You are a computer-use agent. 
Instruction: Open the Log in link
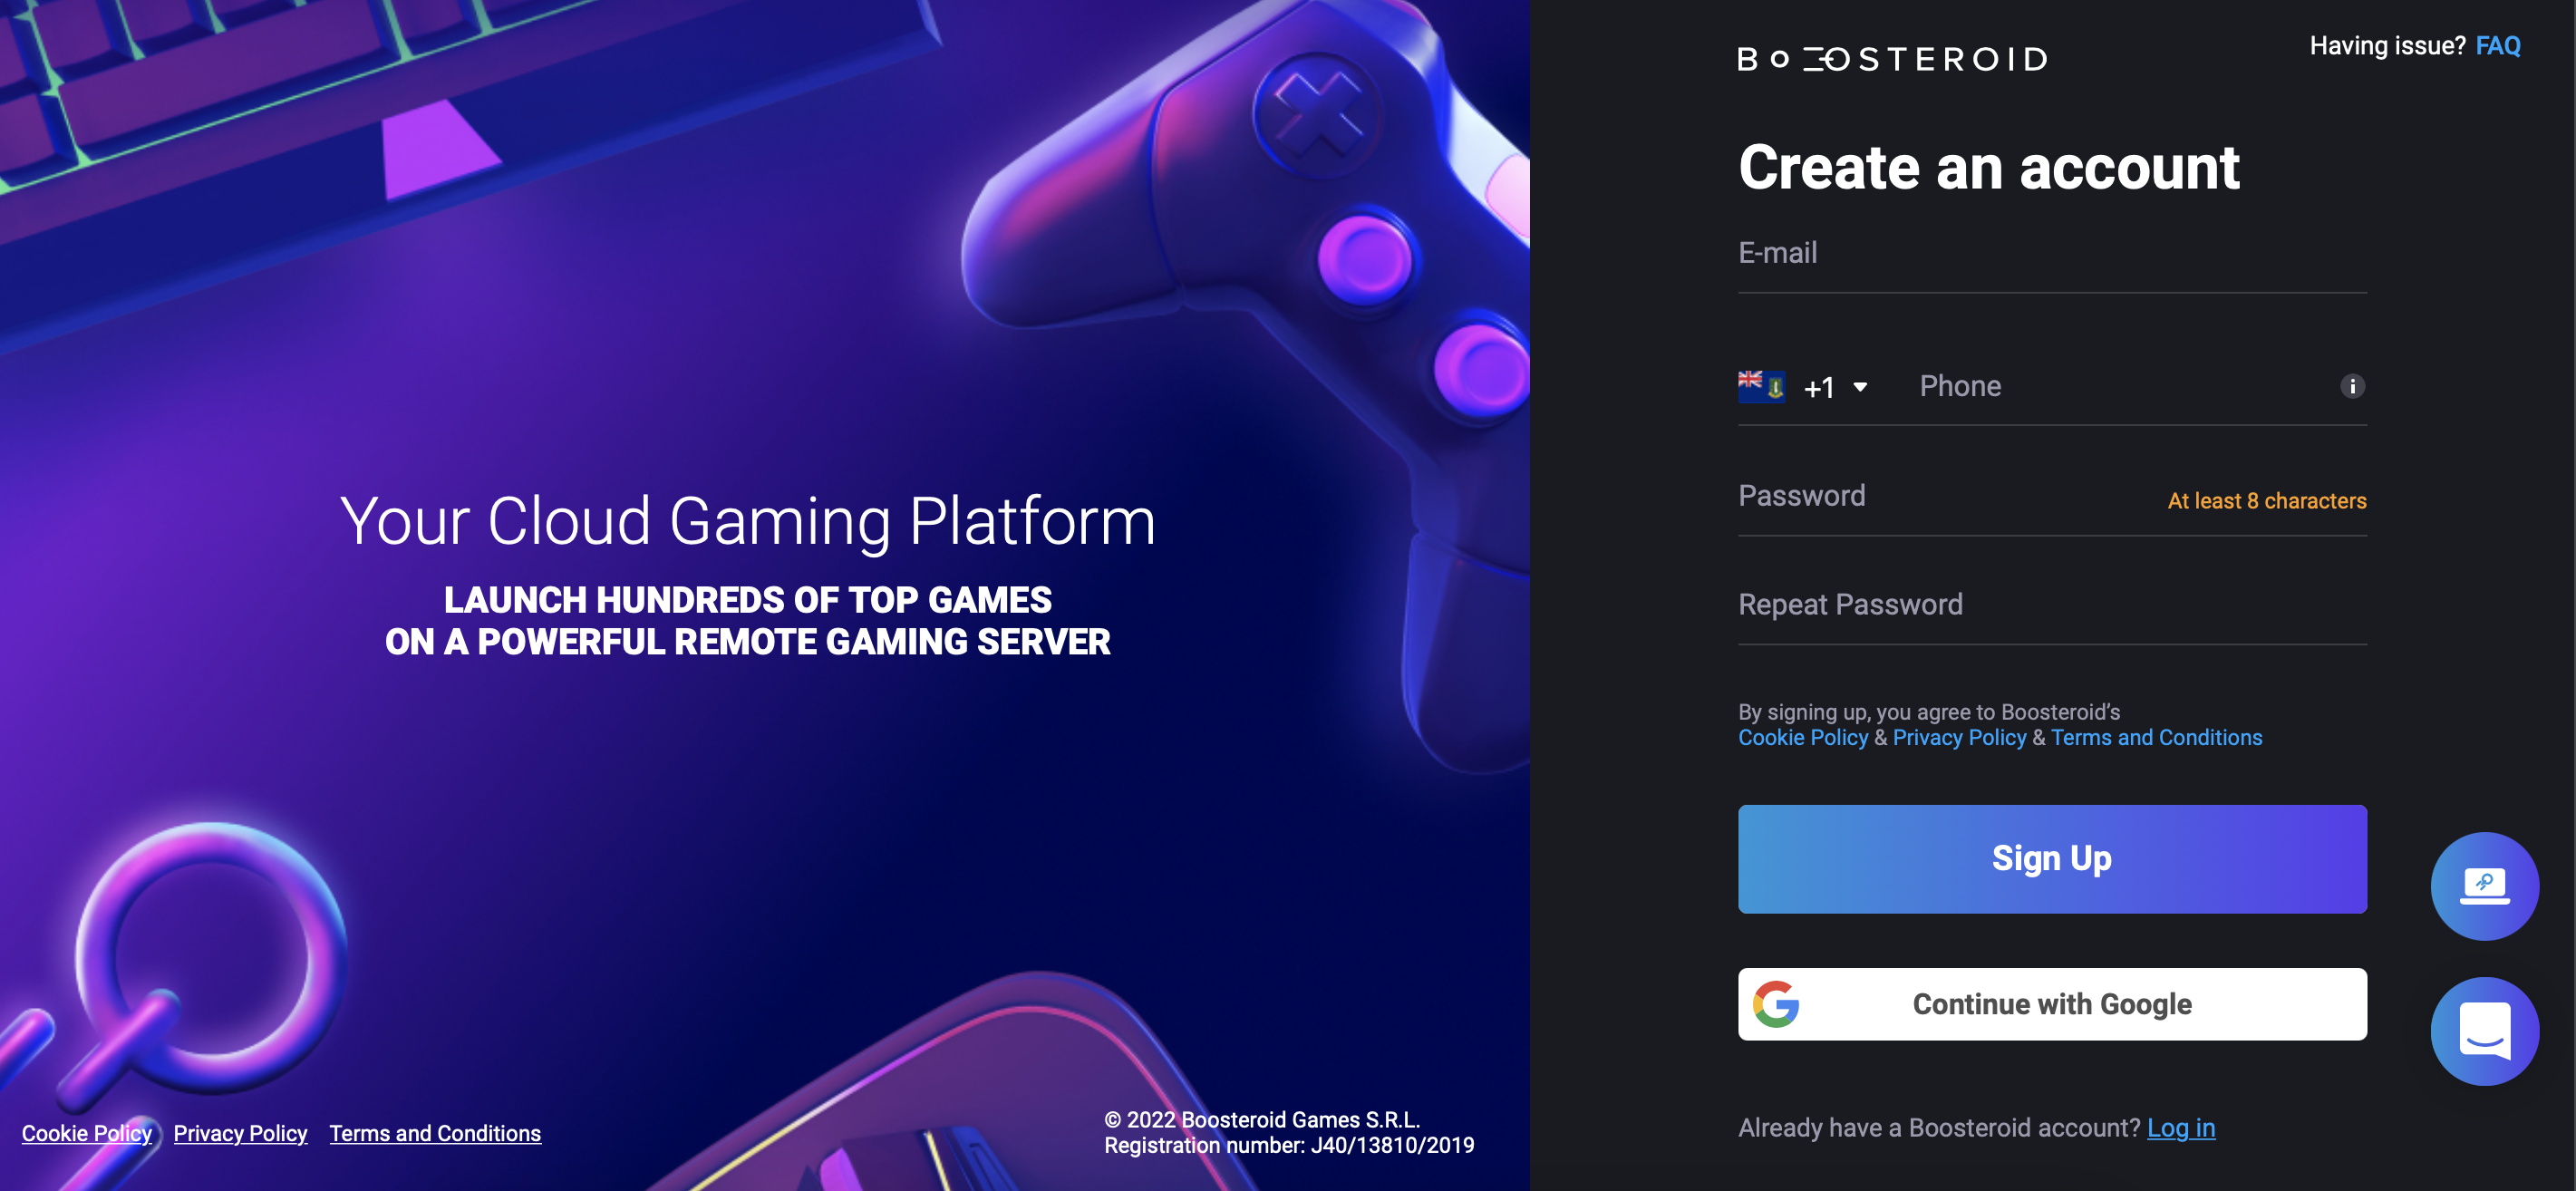click(x=2181, y=1128)
